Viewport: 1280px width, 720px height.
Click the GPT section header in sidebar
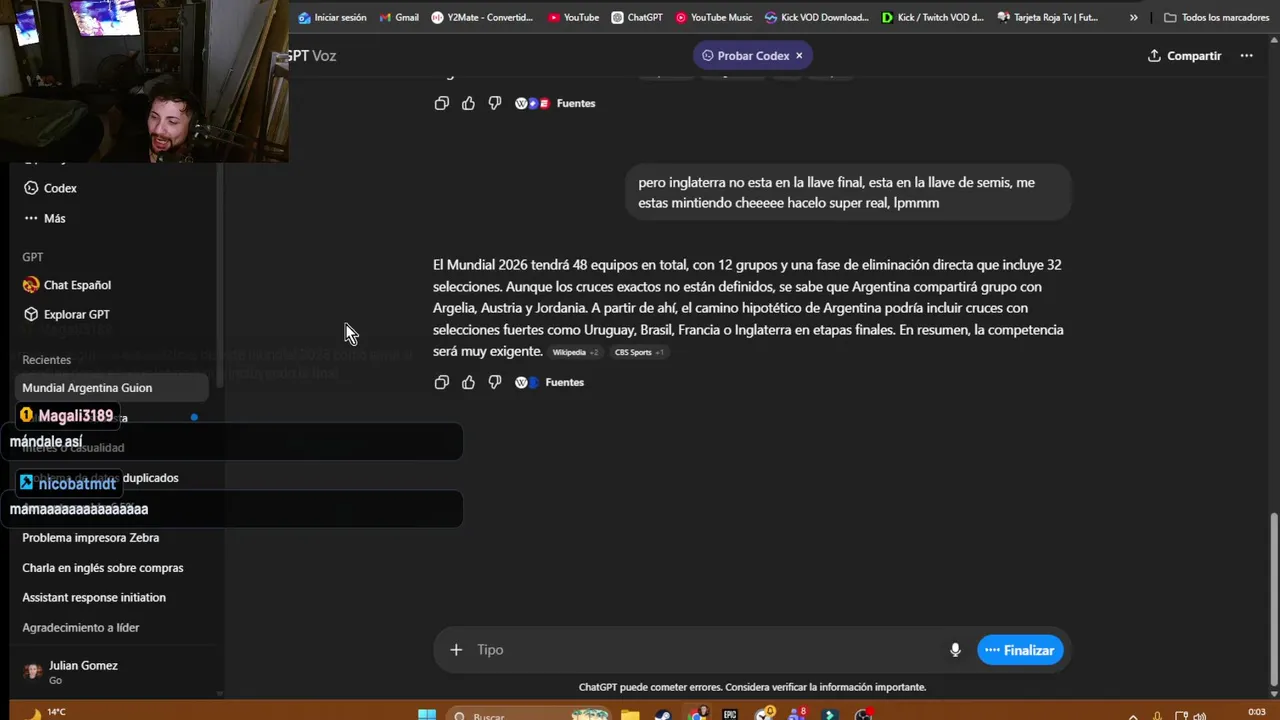tap(33, 257)
